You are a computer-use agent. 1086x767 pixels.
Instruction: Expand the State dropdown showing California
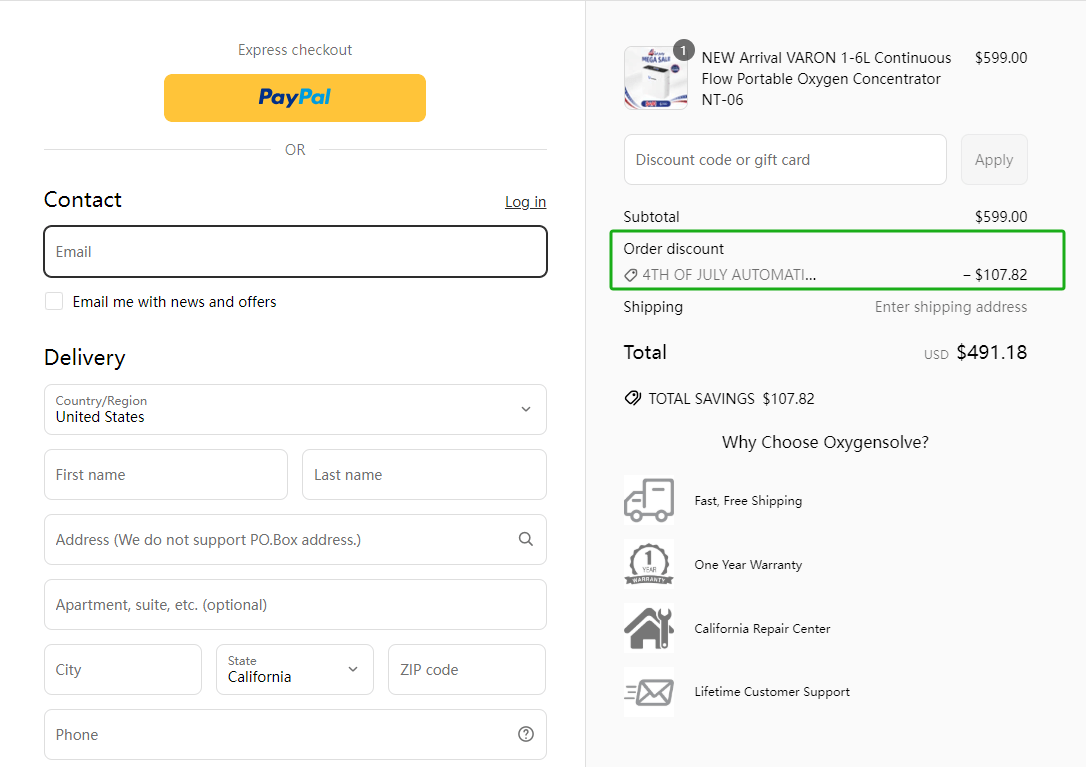(294, 669)
